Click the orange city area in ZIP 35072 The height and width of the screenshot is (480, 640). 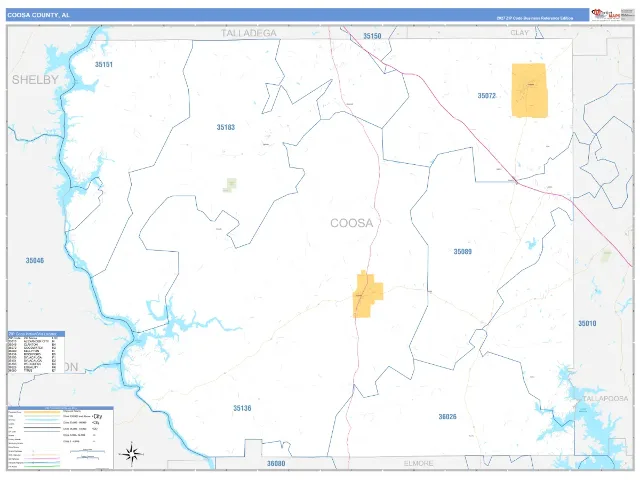click(529, 91)
